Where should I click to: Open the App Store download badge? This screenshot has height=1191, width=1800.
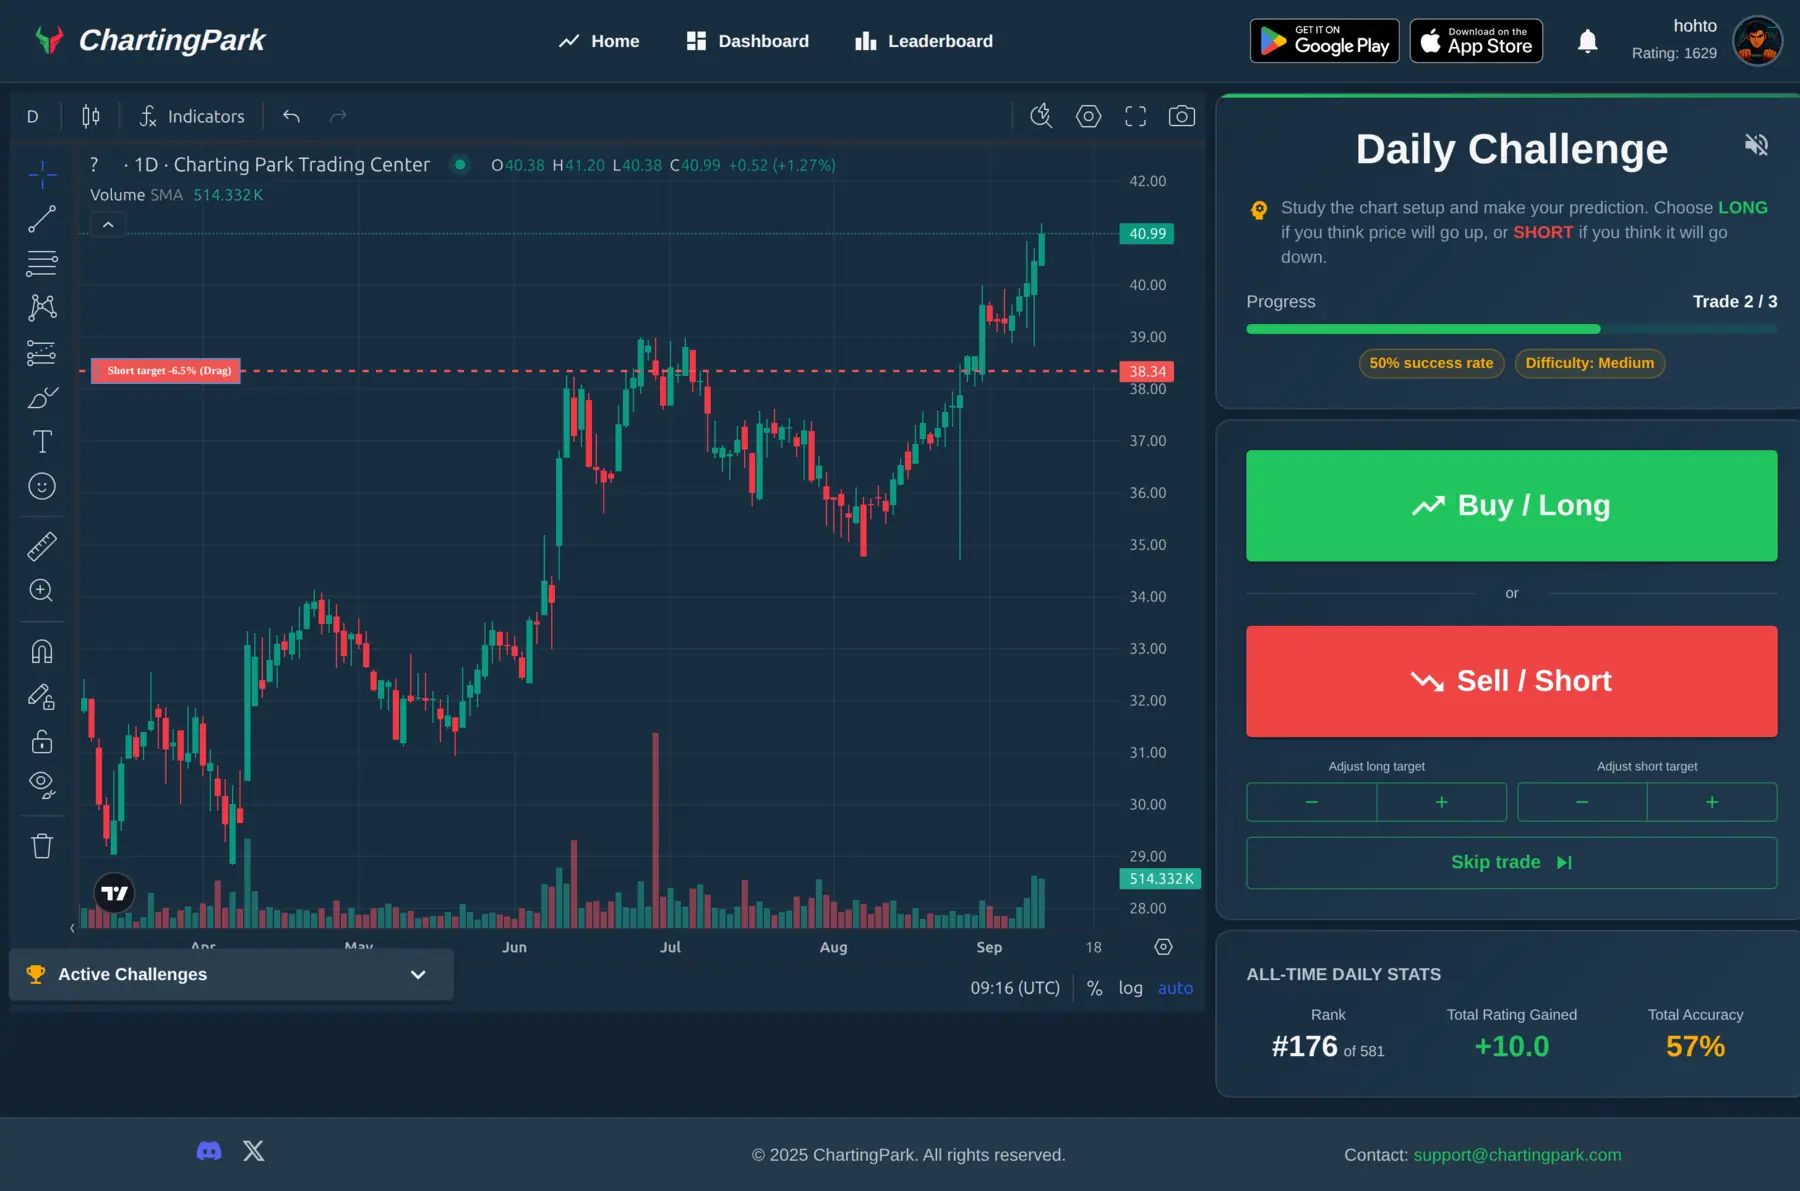1476,41
